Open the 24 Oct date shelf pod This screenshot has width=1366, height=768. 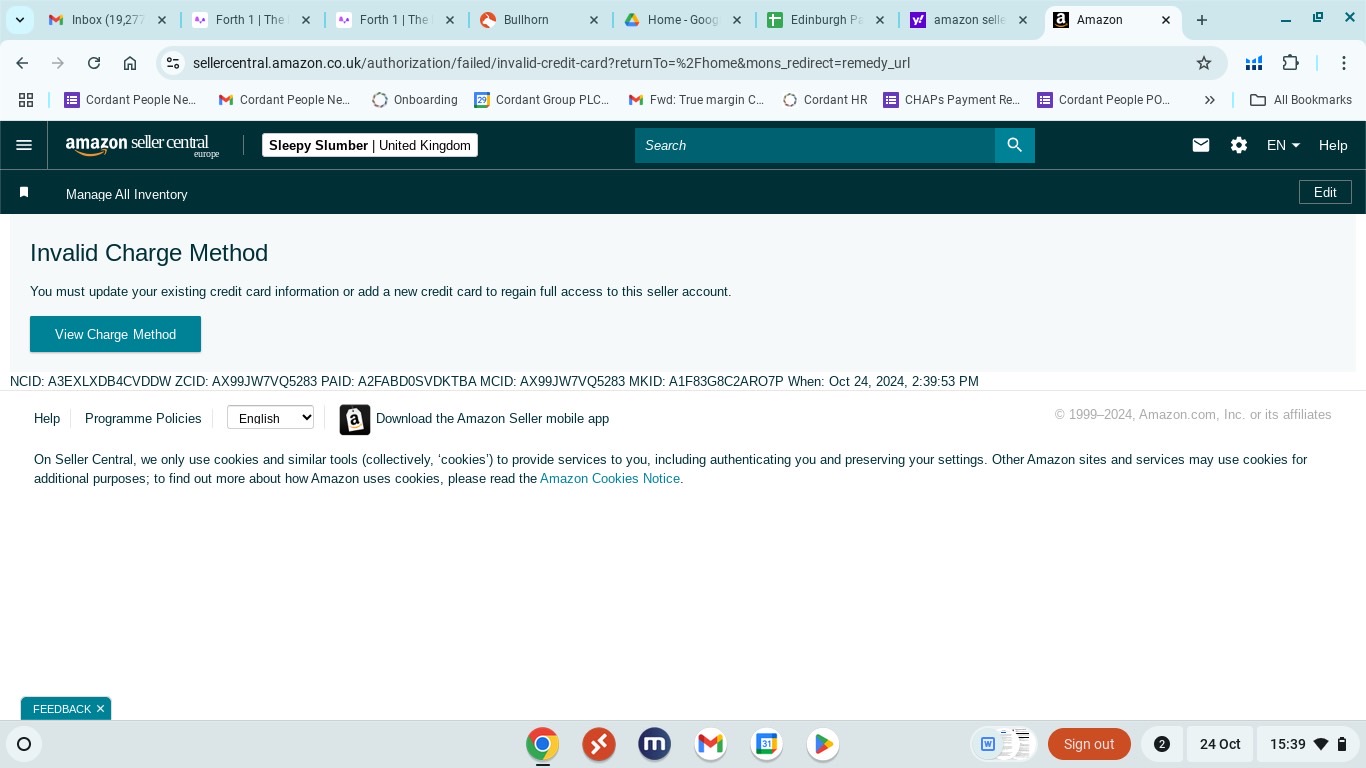(x=1220, y=744)
